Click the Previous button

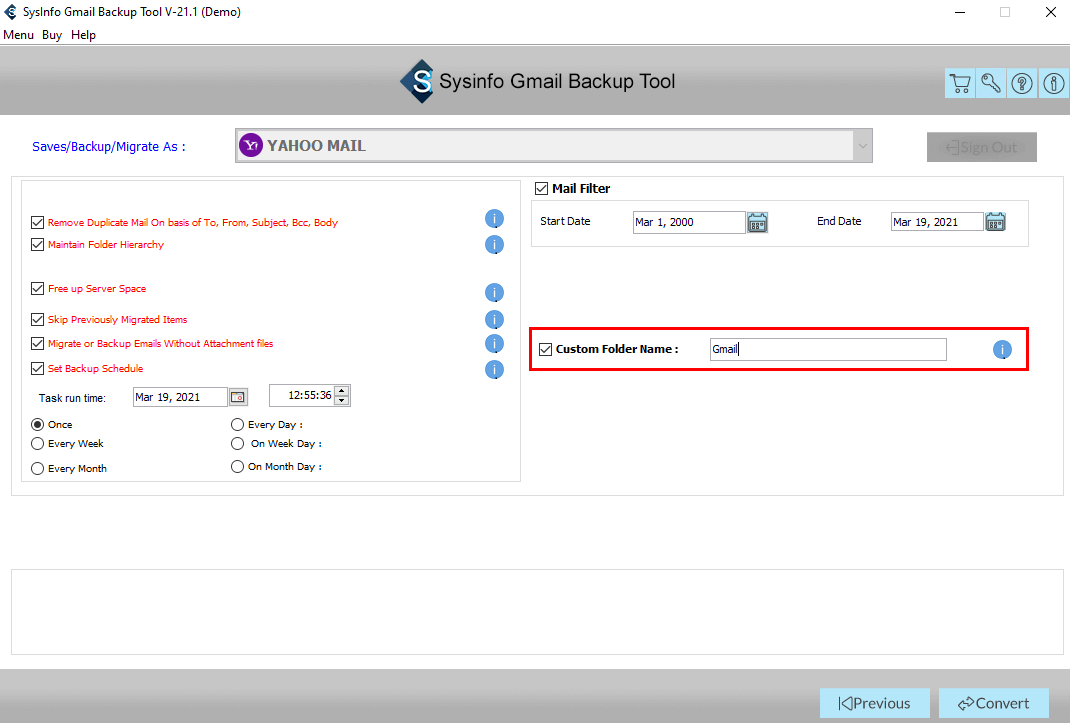click(x=875, y=703)
